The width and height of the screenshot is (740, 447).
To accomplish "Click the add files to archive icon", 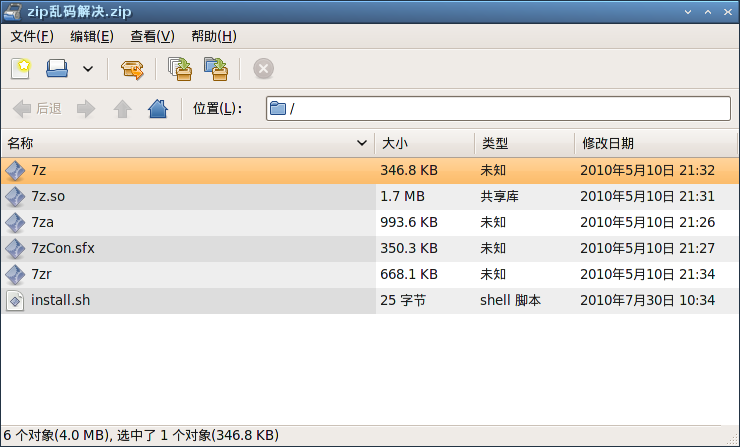I will (x=180, y=69).
